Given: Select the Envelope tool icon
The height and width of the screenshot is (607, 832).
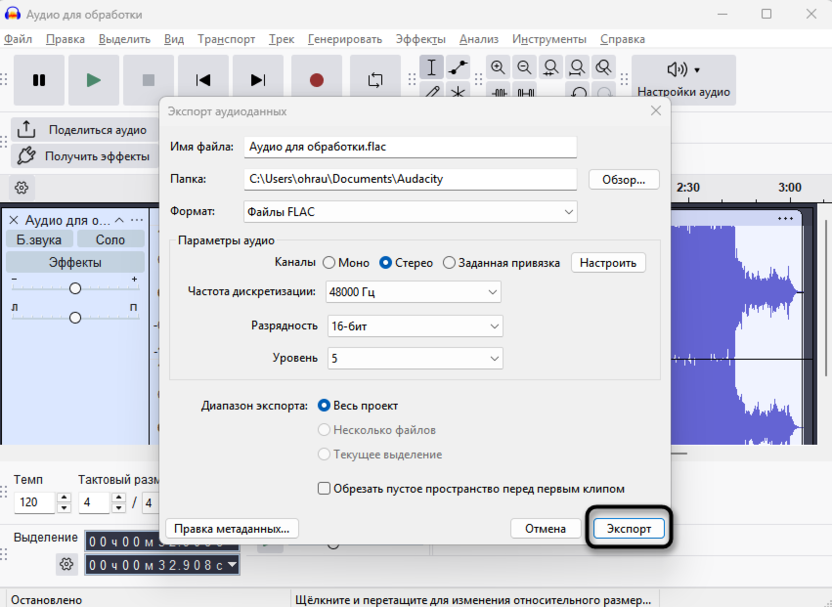Looking at the screenshot, I should tap(458, 68).
